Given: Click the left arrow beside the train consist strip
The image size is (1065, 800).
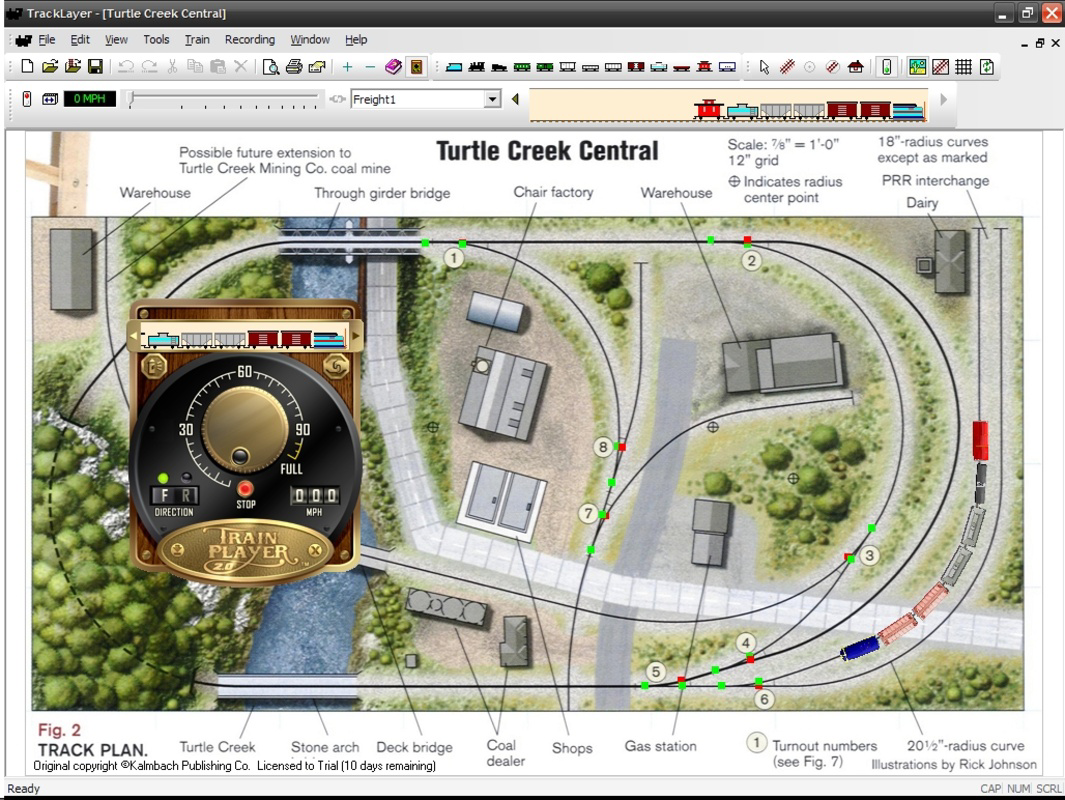Looking at the screenshot, I should [518, 99].
